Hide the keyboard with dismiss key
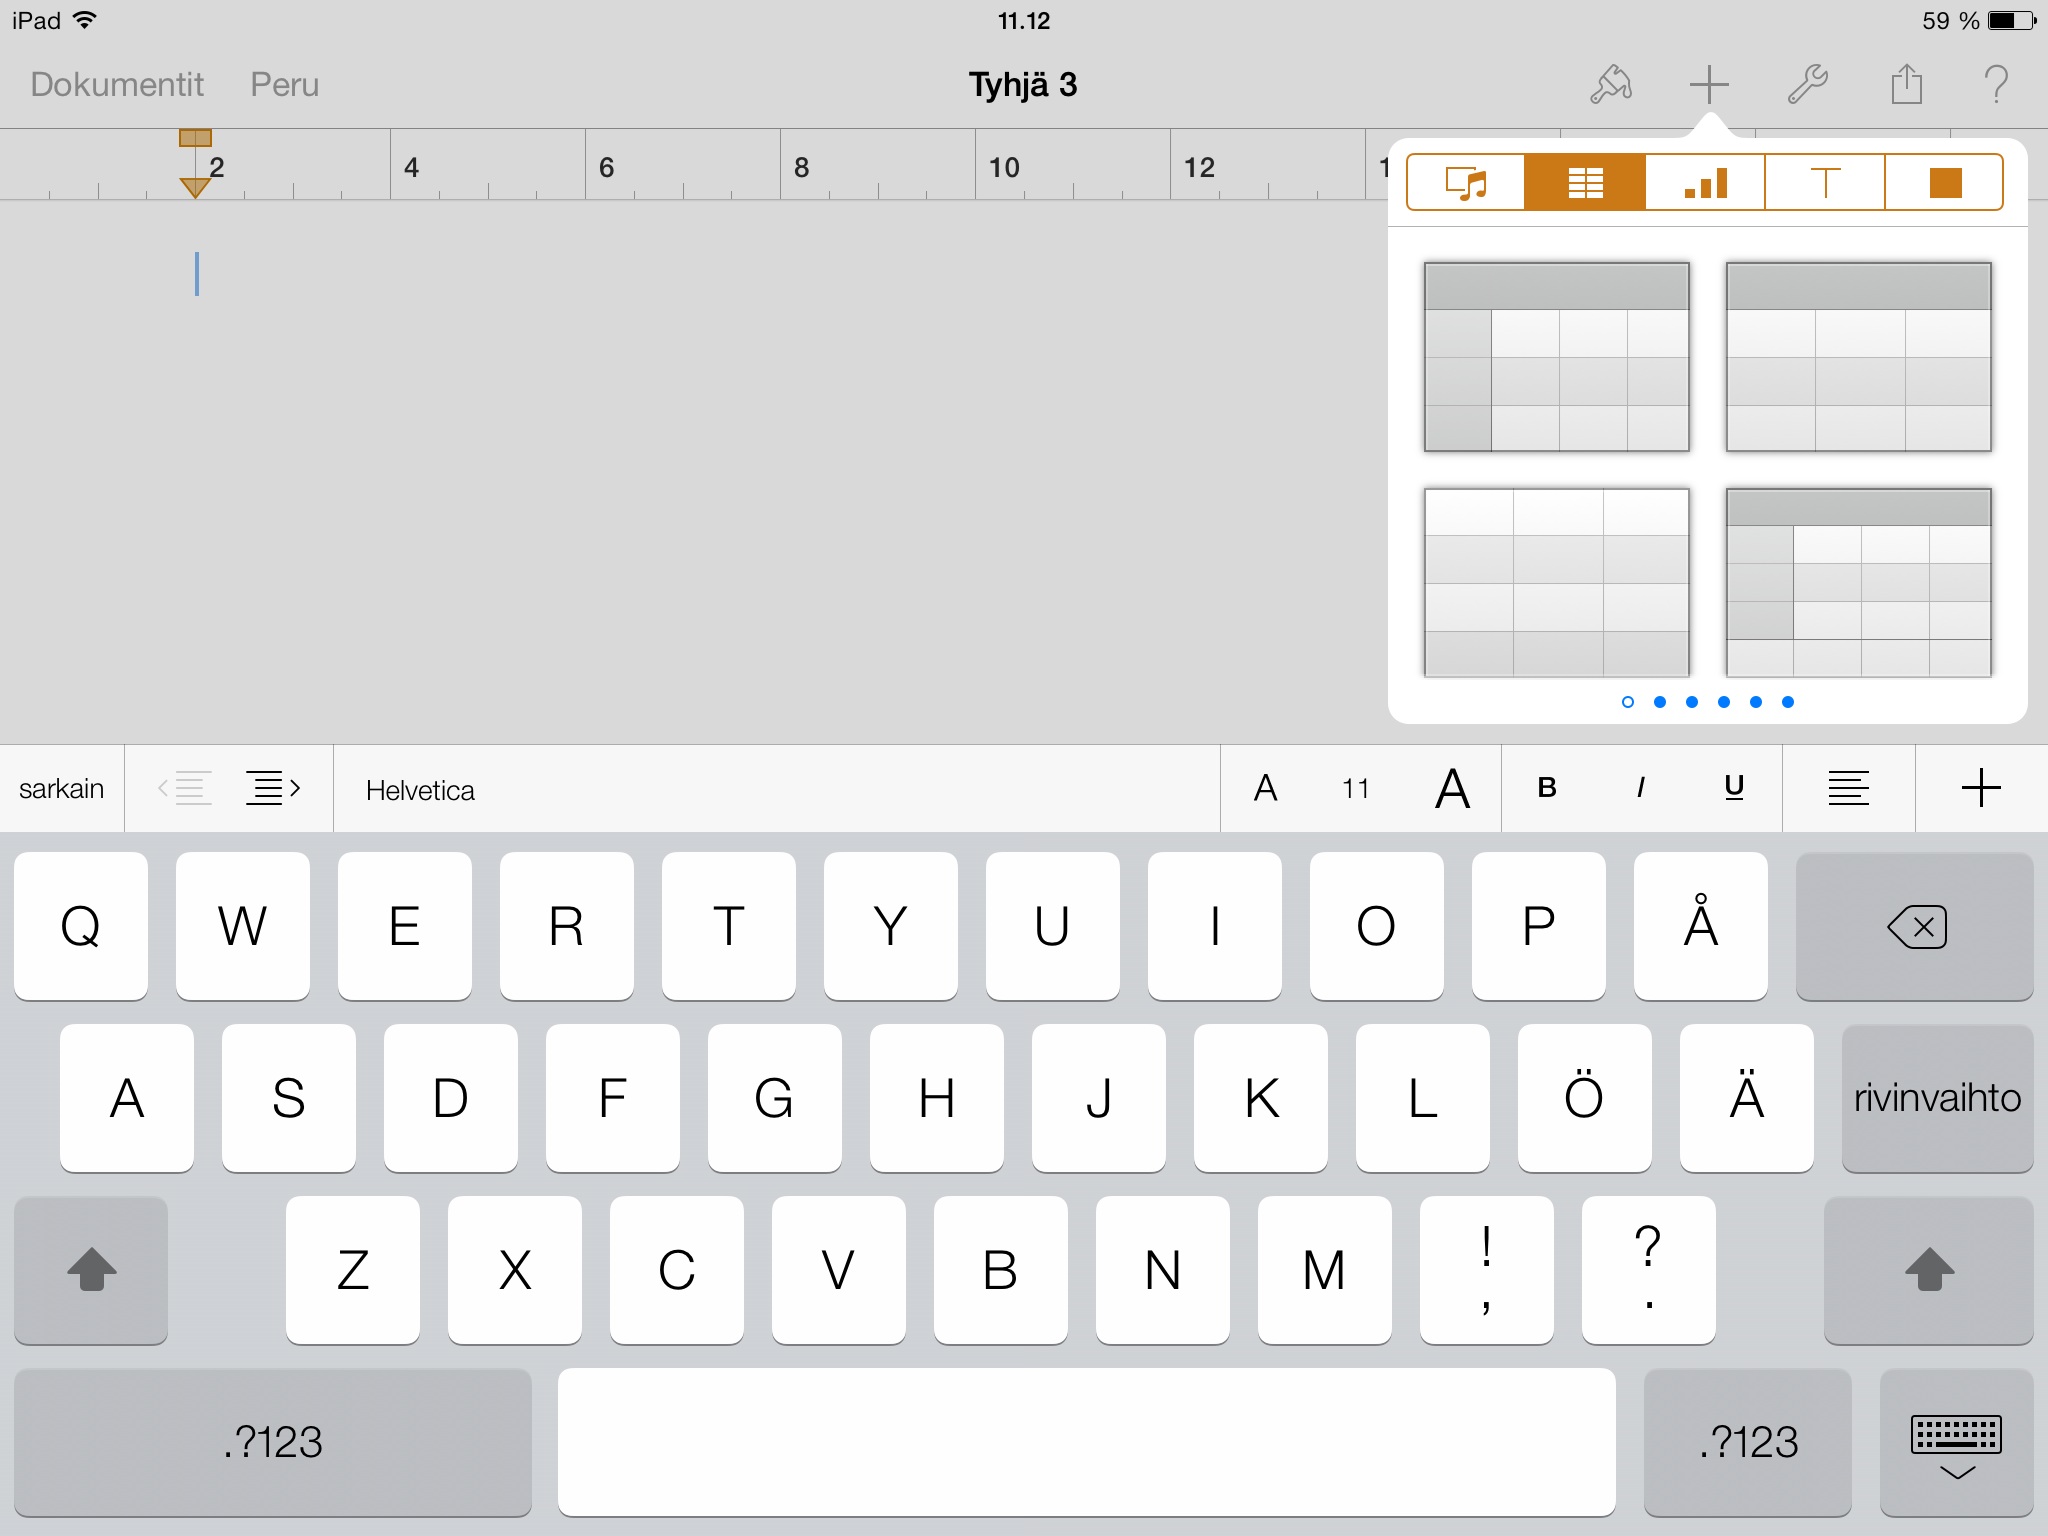2048x1536 pixels. pos(1955,1443)
